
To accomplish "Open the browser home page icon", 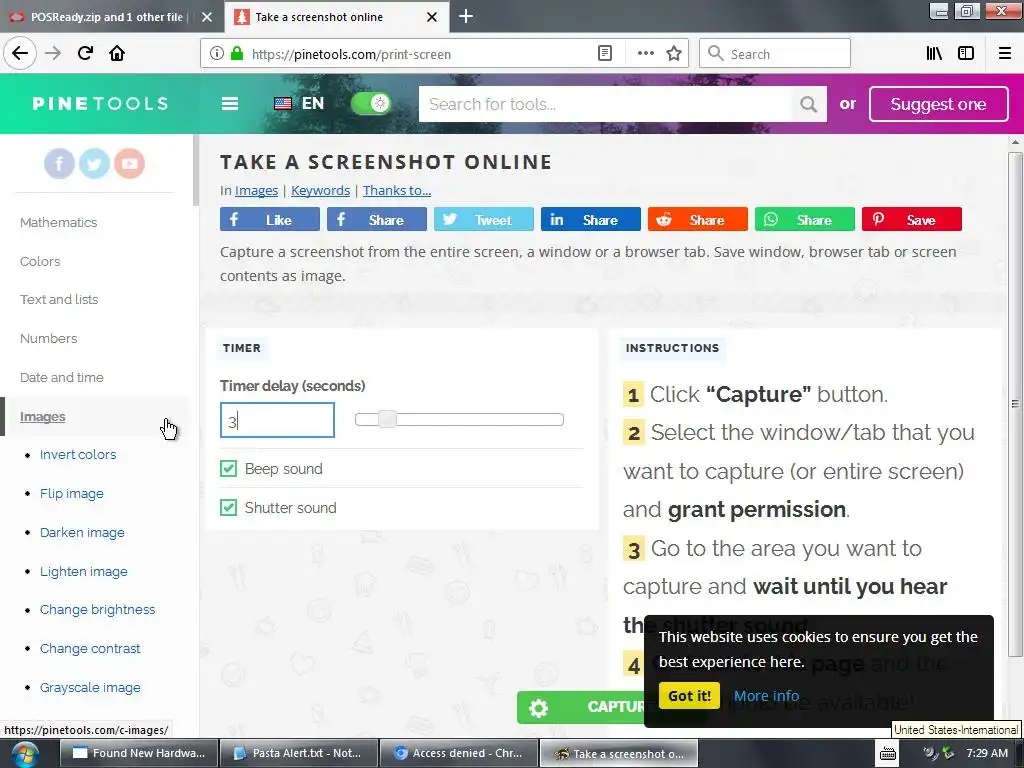I will [x=117, y=54].
